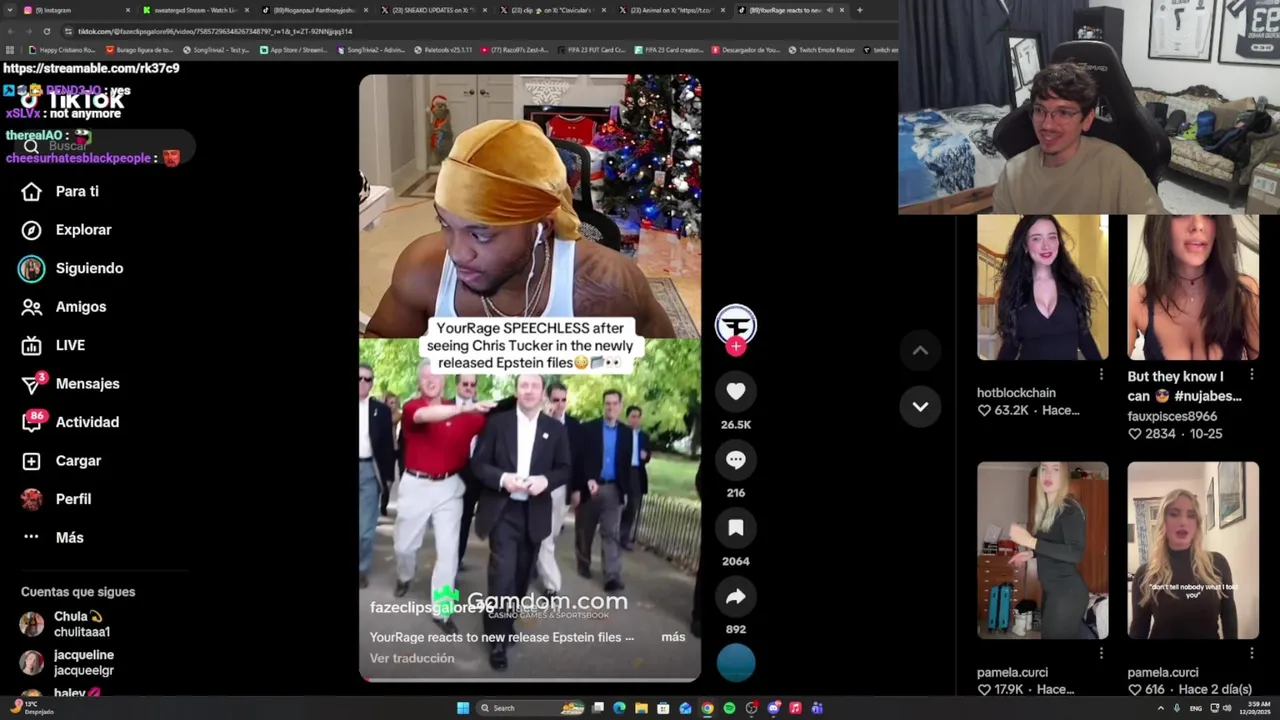Click the Windows taskbar Search box
This screenshot has width=1280, height=720.
pyautogui.click(x=530, y=708)
